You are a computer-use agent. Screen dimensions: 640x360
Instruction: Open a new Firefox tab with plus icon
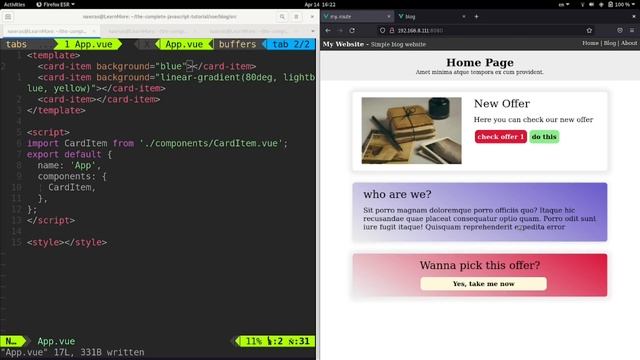pos(476,17)
